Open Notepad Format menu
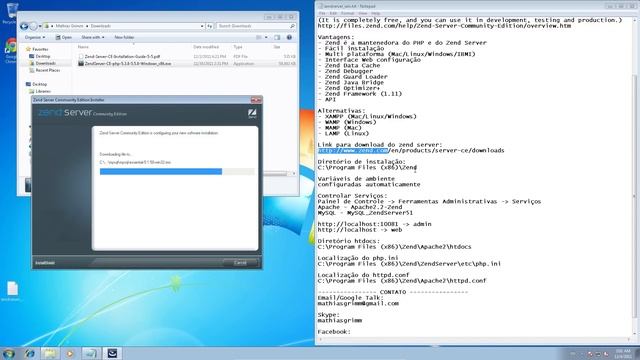The width and height of the screenshot is (640, 360). tap(347, 13)
